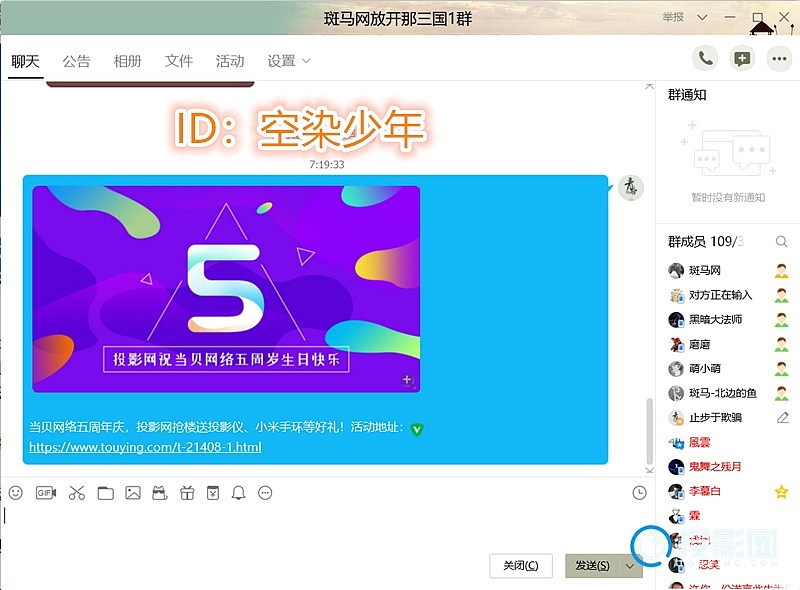Click 黑暗大法师 member avatar
Viewport: 800px width, 590px height.
click(x=676, y=320)
